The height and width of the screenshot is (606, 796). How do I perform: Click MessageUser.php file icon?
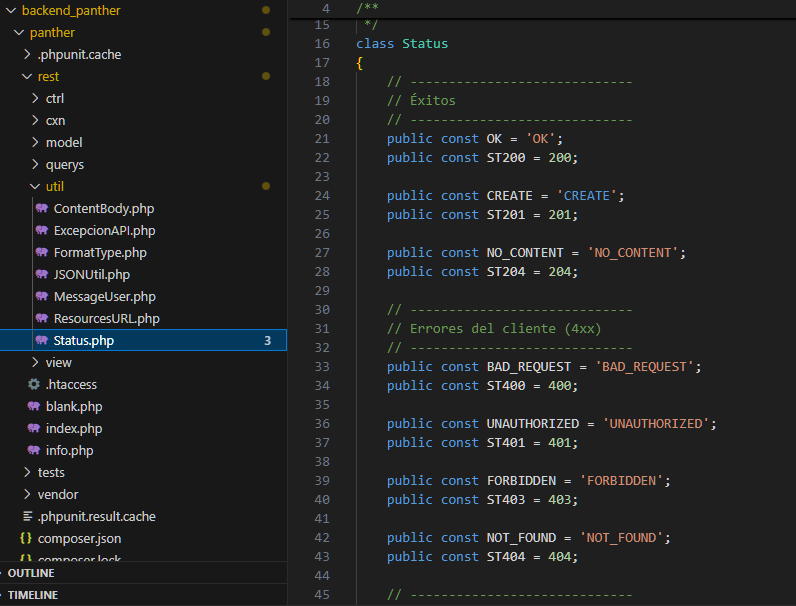pyautogui.click(x=42, y=296)
